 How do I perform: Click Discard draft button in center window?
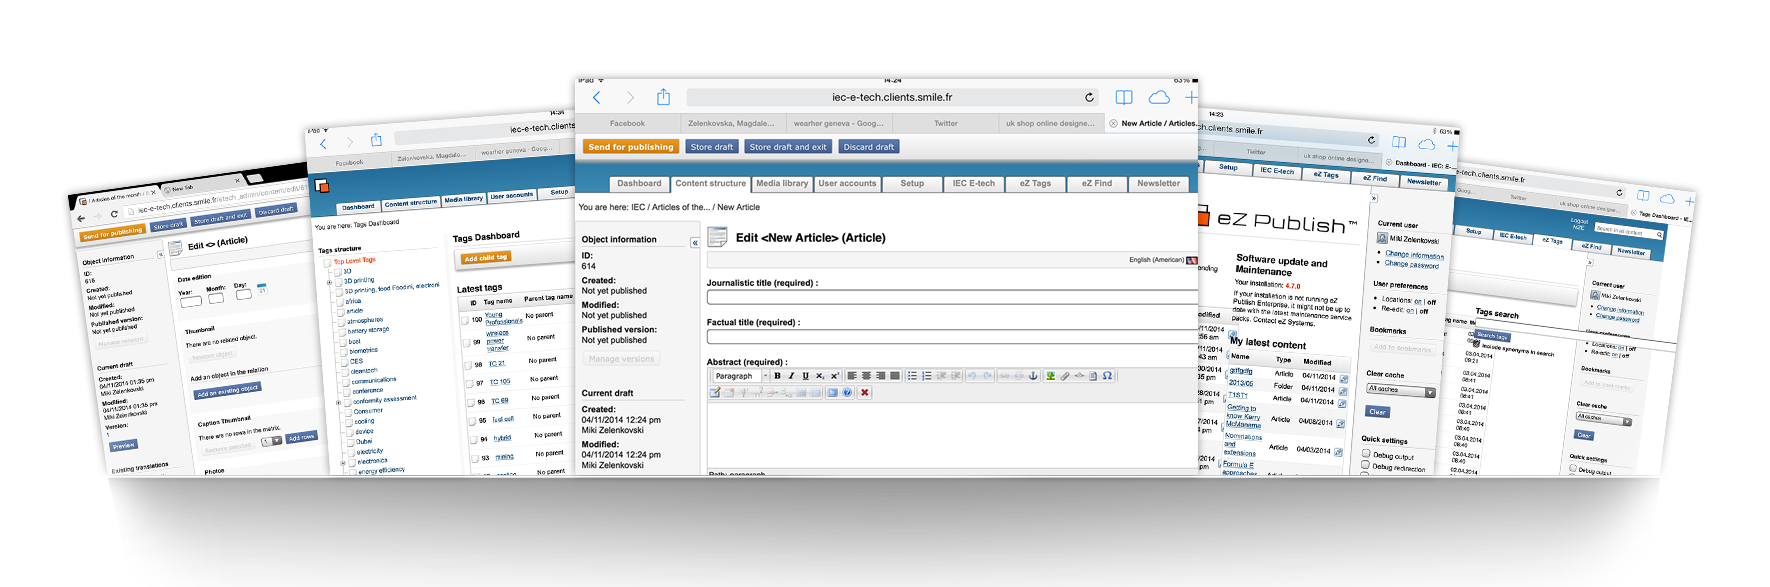(868, 147)
